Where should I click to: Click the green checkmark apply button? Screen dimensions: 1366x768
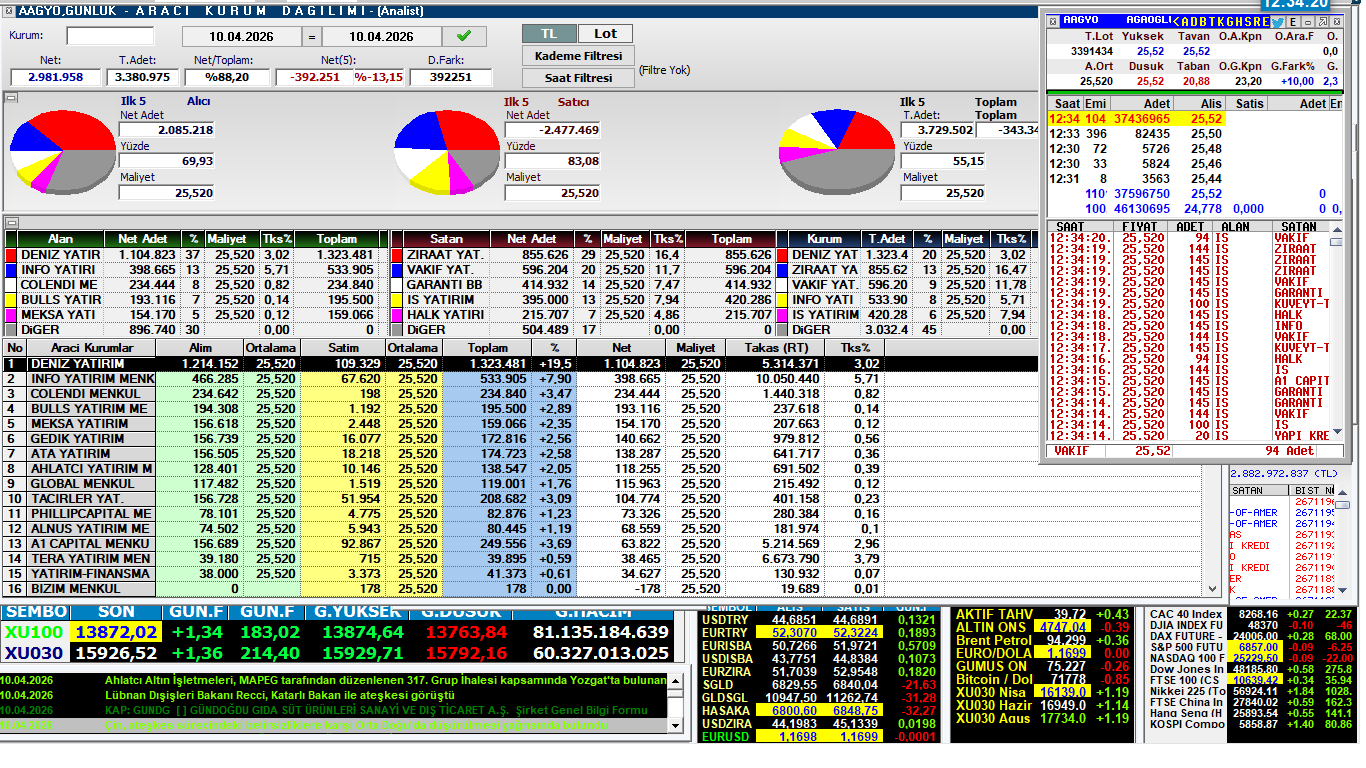click(464, 37)
